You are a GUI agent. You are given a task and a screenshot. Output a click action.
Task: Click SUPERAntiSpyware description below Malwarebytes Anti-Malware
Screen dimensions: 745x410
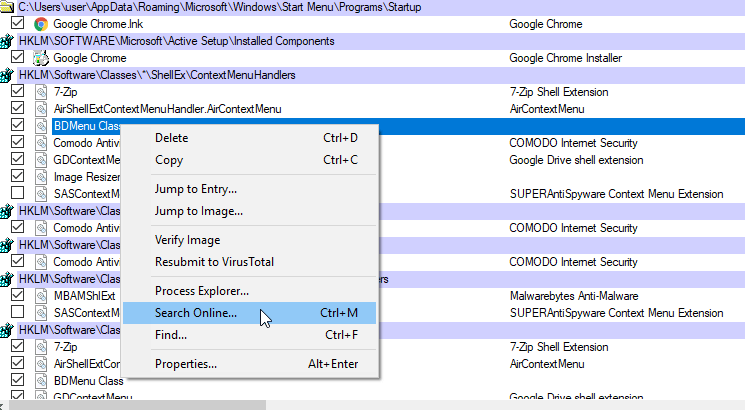click(617, 313)
